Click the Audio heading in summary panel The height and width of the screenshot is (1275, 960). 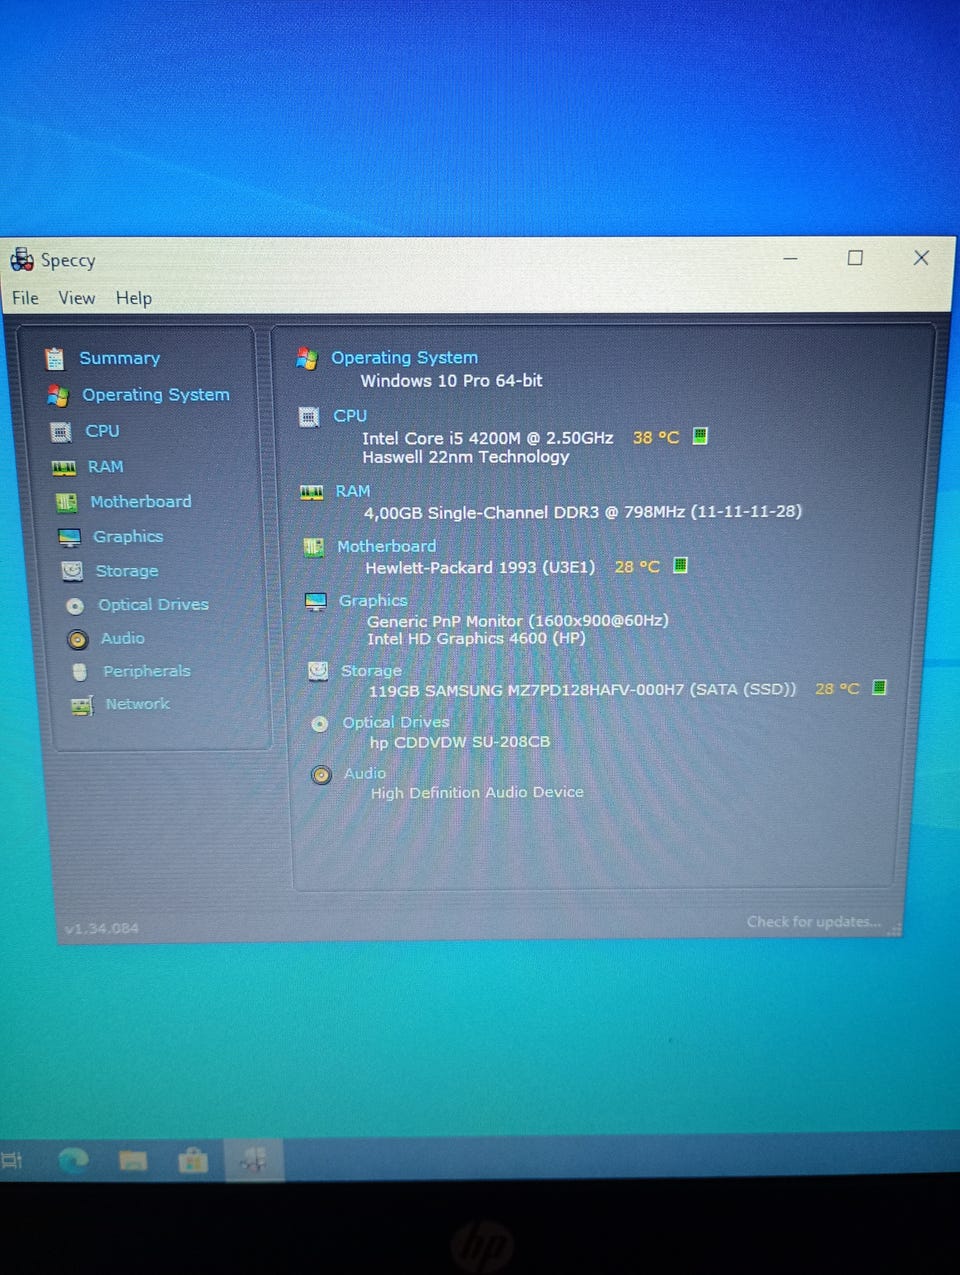coord(365,774)
